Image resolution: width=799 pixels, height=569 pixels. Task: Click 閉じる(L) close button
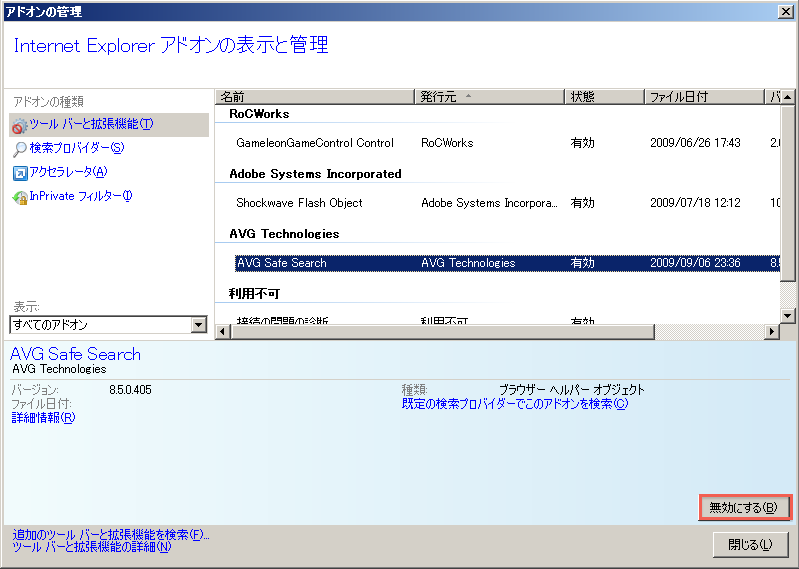750,545
